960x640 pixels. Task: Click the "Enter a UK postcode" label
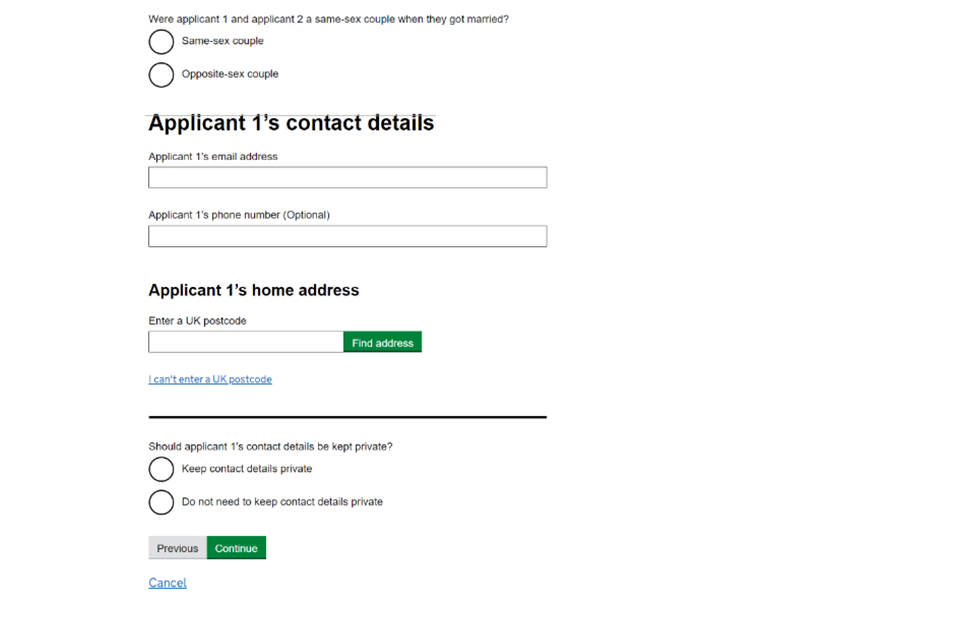tap(197, 321)
